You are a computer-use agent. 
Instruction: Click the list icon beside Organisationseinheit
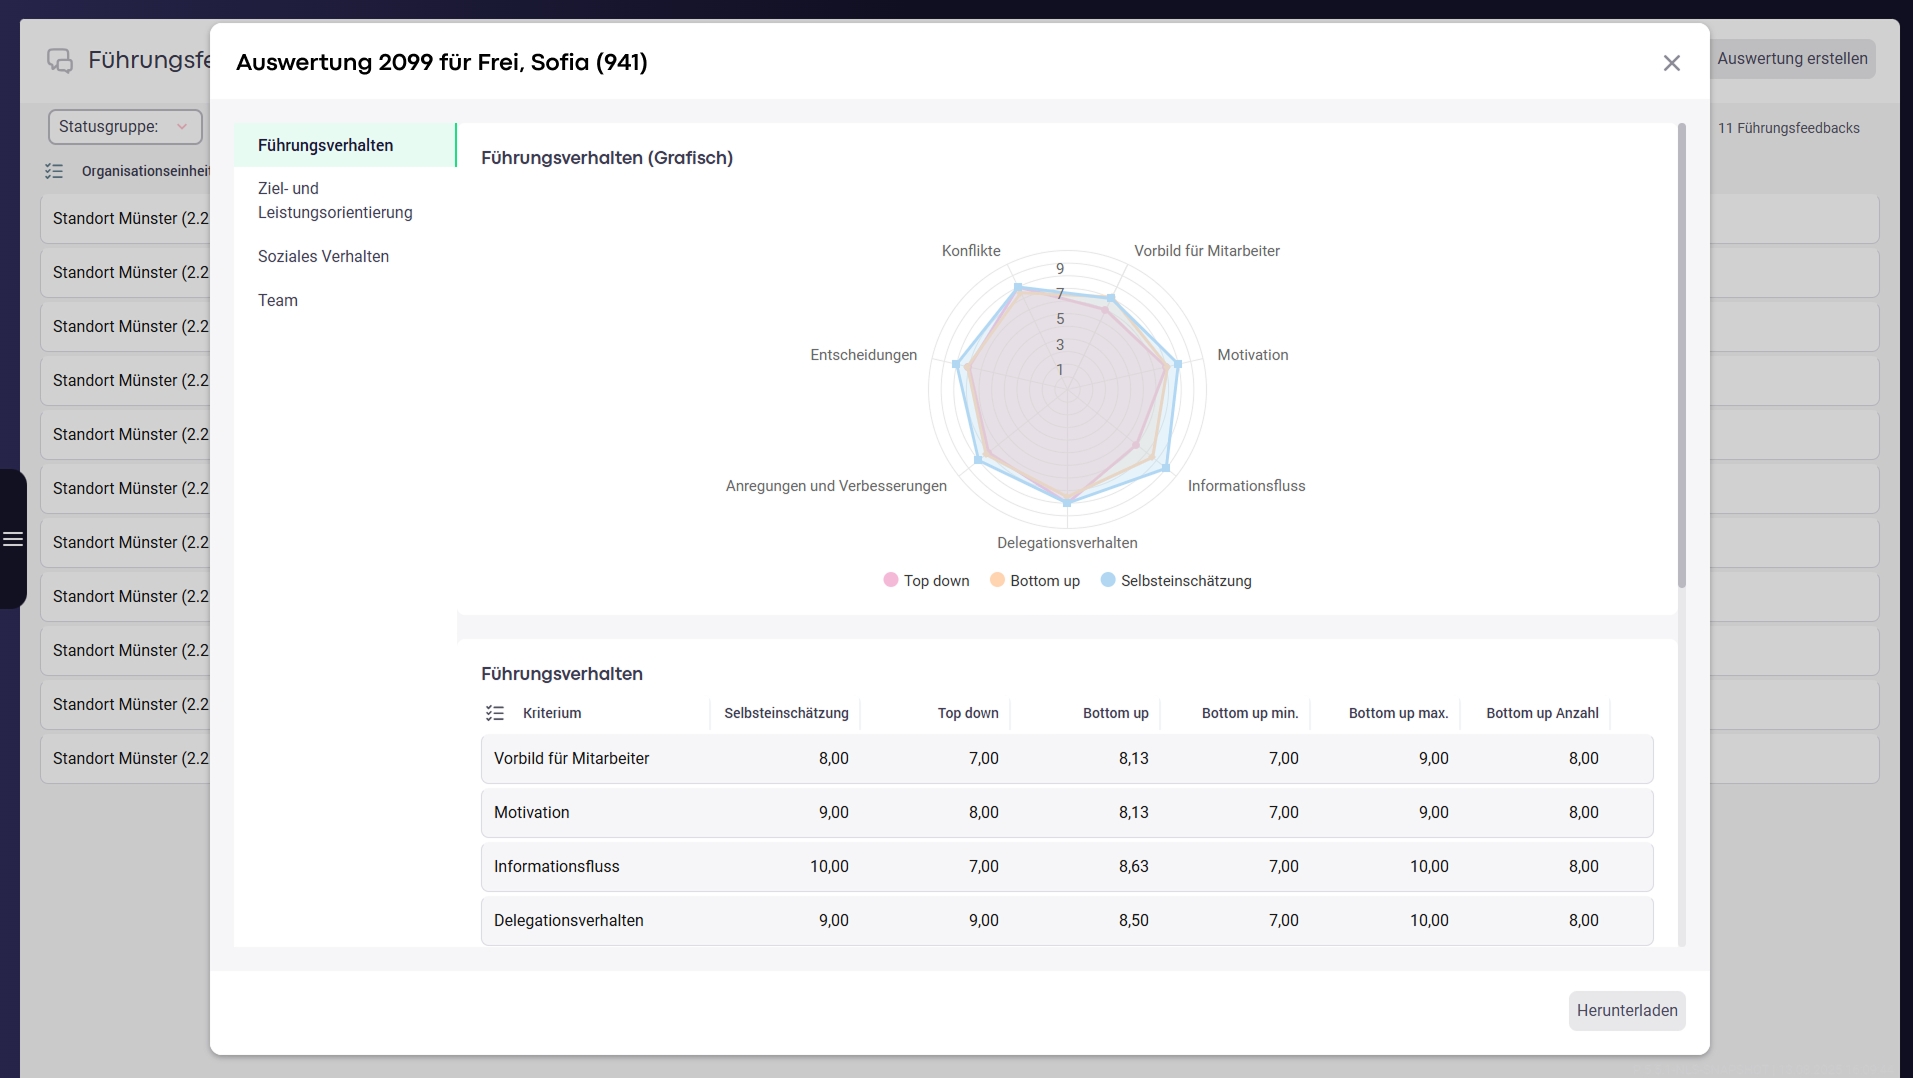click(54, 171)
